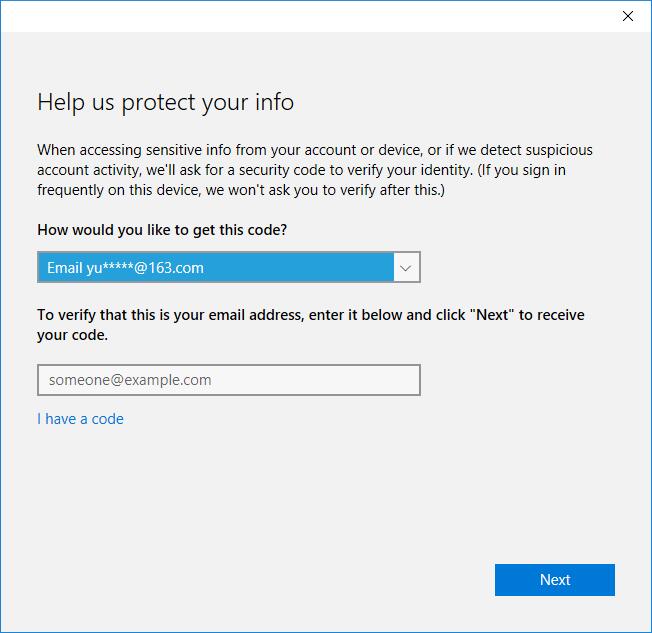Activate the email address entry box

(229, 380)
